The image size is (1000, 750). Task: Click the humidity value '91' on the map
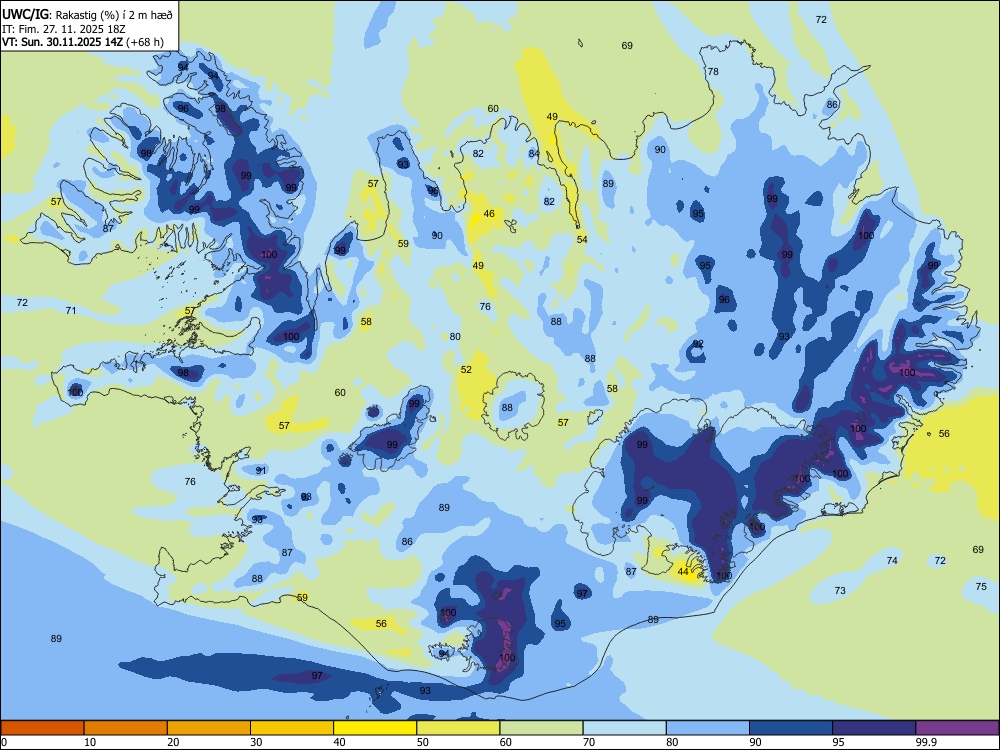(261, 471)
